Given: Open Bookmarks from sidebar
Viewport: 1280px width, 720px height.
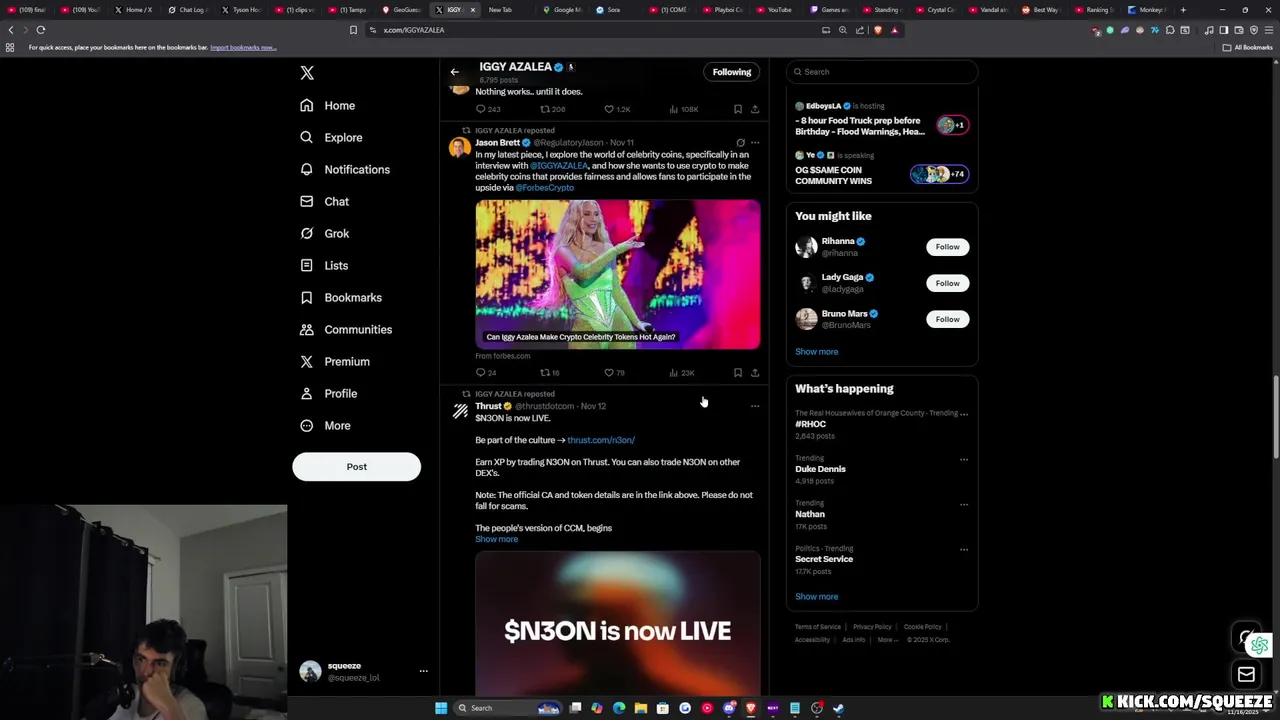Looking at the screenshot, I should click(x=341, y=297).
